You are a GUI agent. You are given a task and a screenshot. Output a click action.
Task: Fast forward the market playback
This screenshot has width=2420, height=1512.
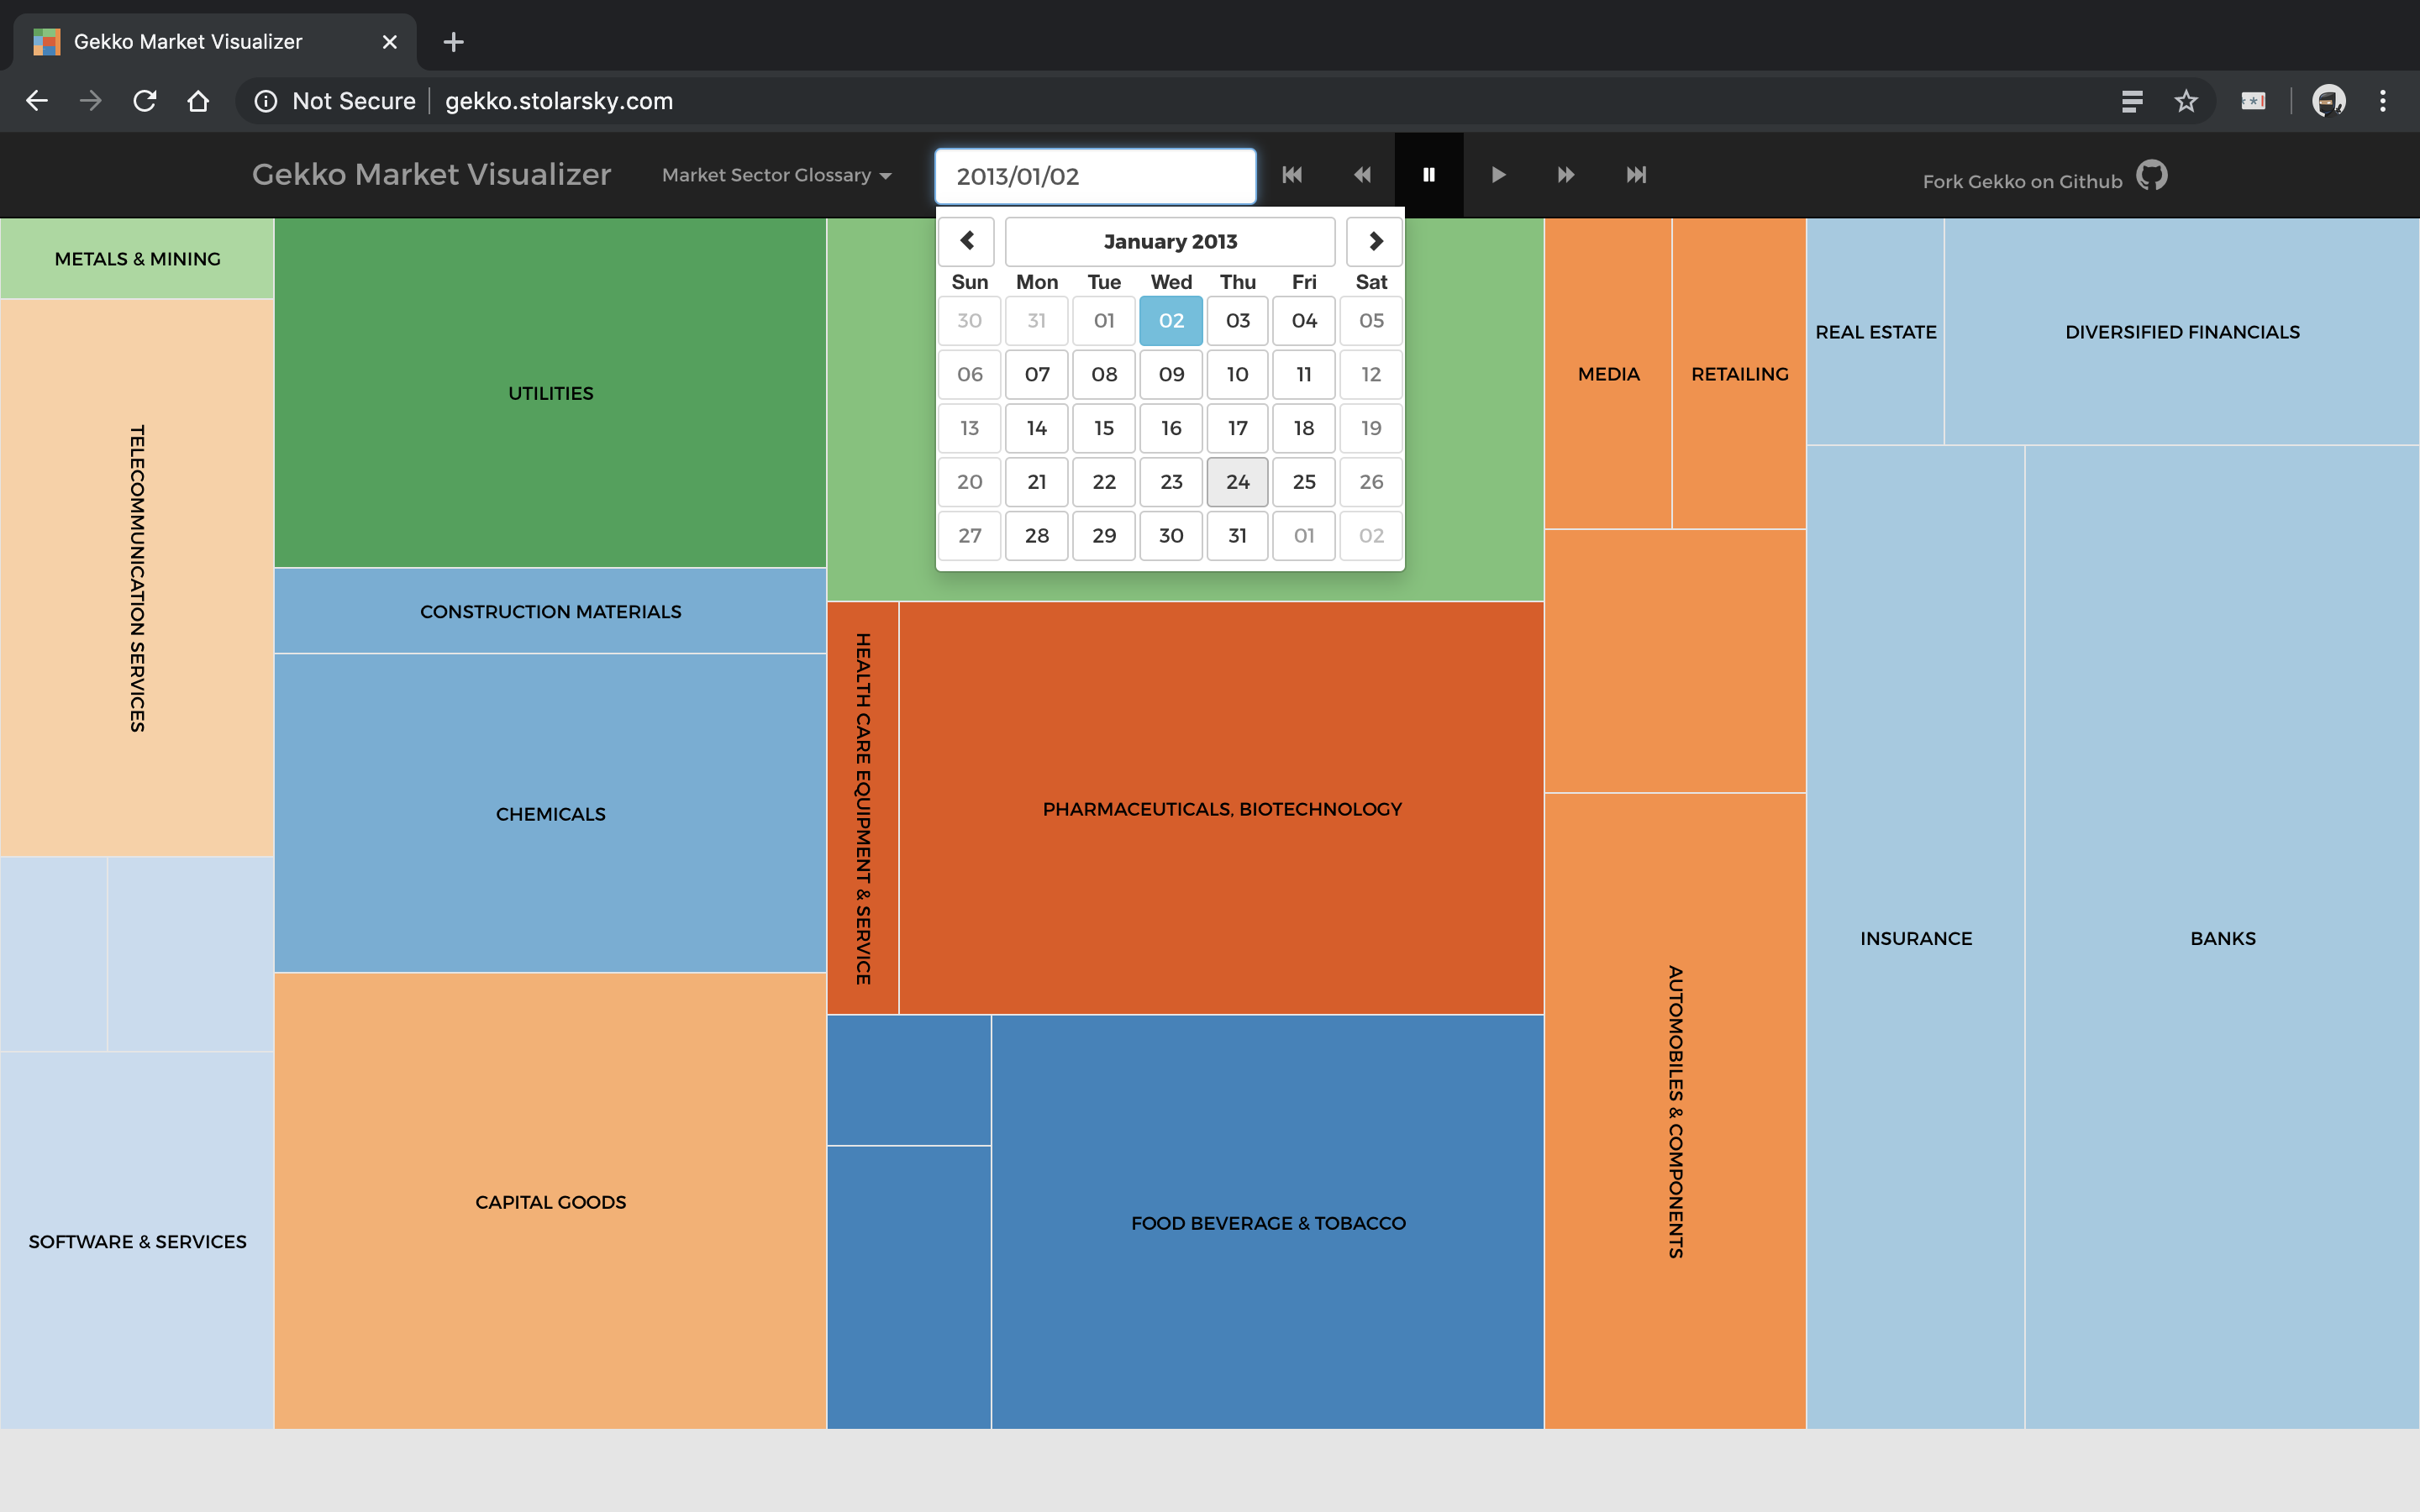(x=1566, y=175)
